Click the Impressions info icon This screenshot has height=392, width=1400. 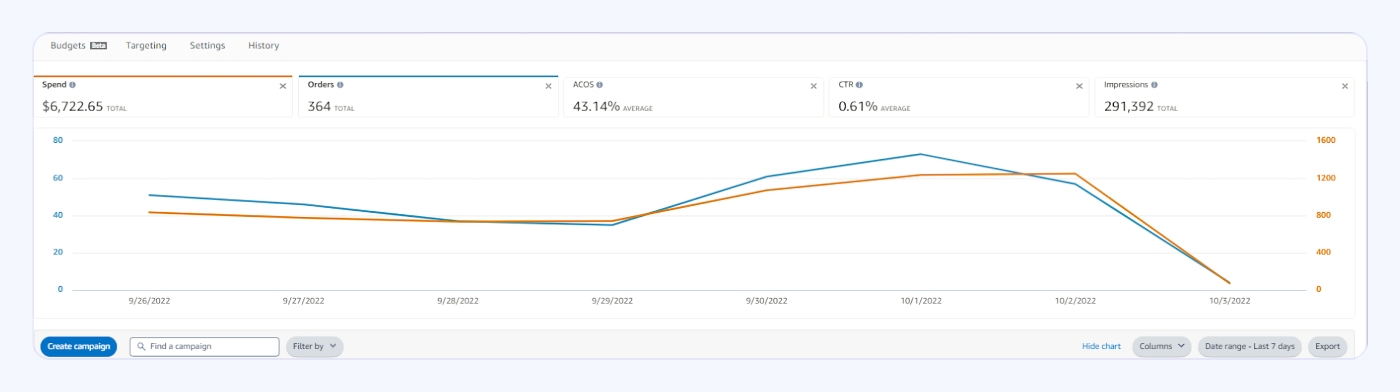click(x=1154, y=85)
